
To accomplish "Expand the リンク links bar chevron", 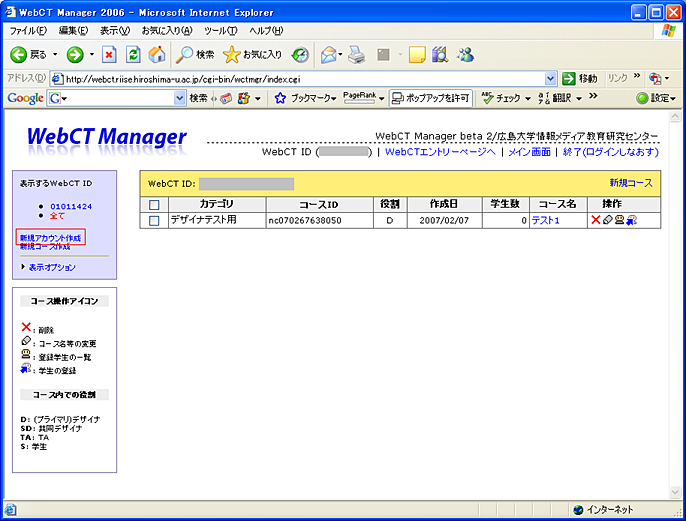I will (x=637, y=76).
